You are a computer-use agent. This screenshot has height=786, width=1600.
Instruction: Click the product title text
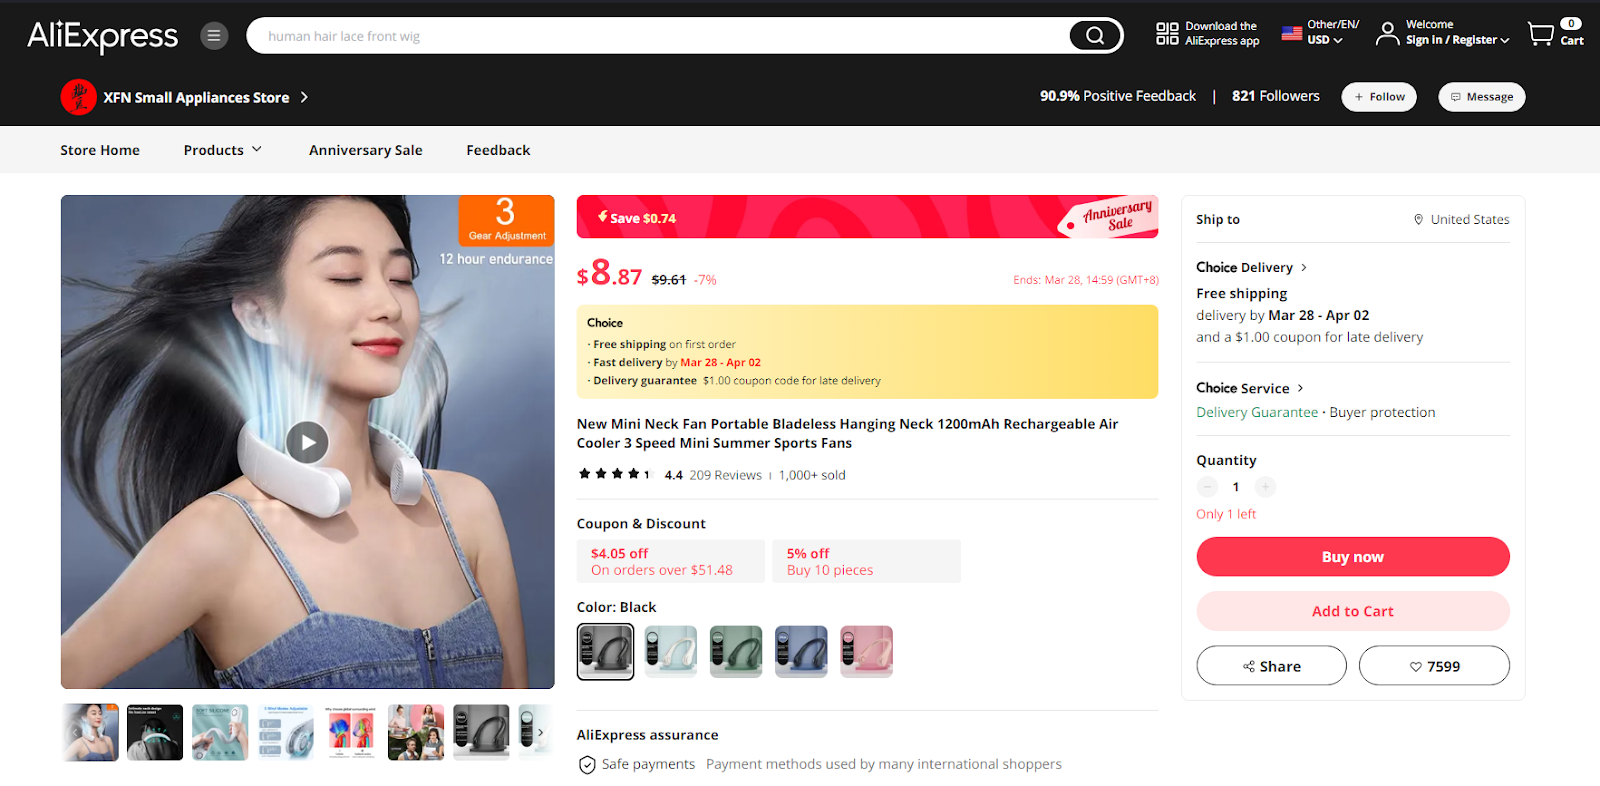click(x=848, y=433)
